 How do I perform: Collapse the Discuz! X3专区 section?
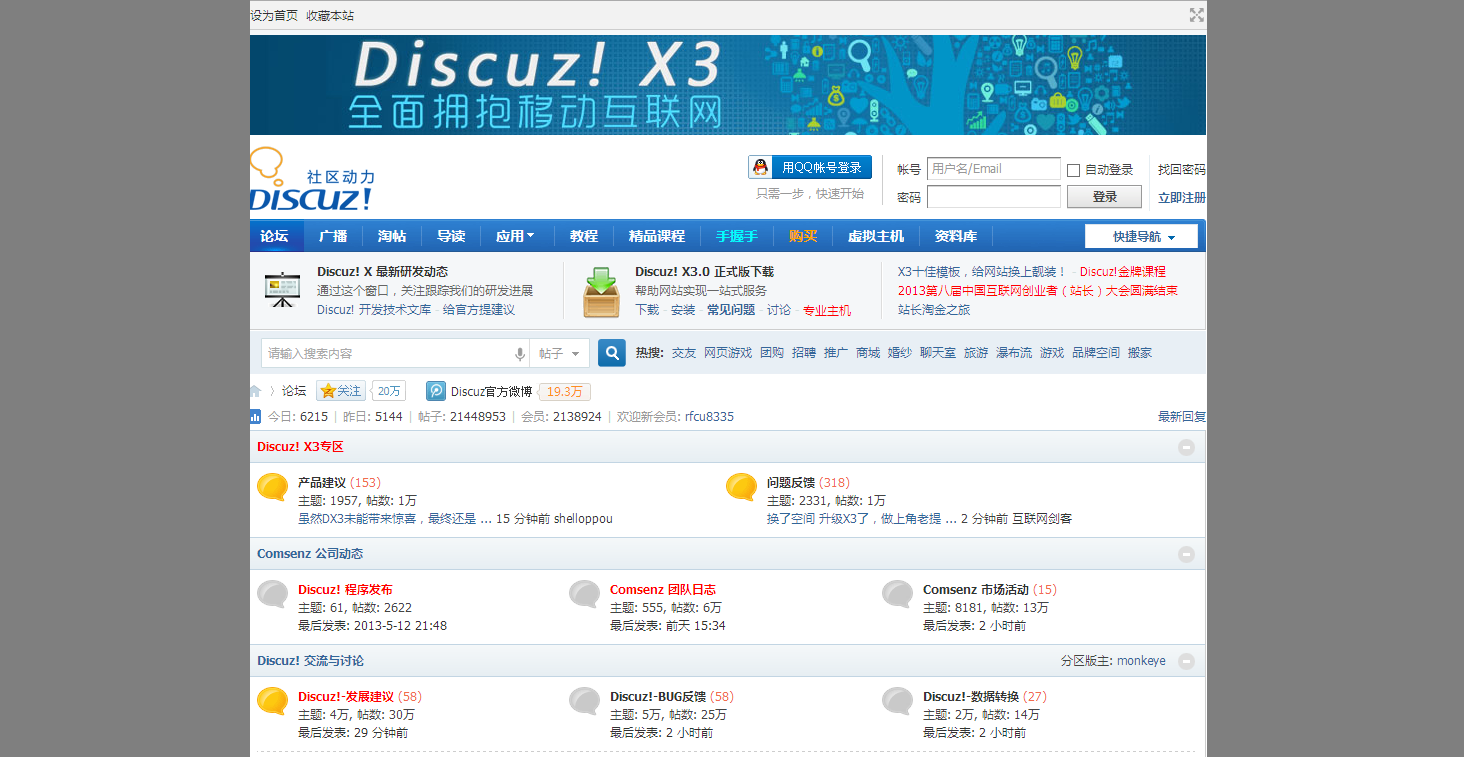coord(1186,447)
